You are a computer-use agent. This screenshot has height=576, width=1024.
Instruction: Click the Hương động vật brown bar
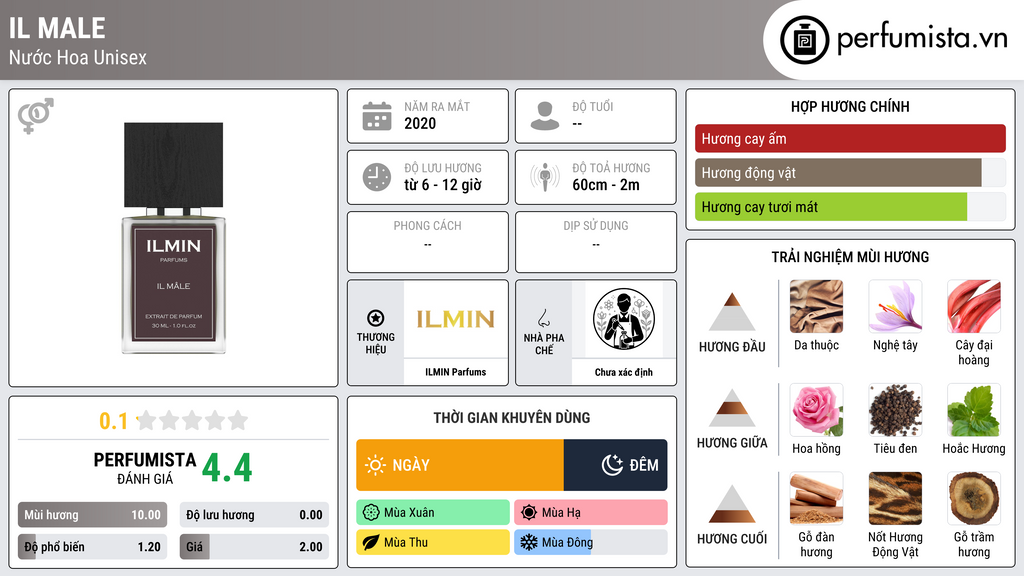pyautogui.click(x=850, y=172)
